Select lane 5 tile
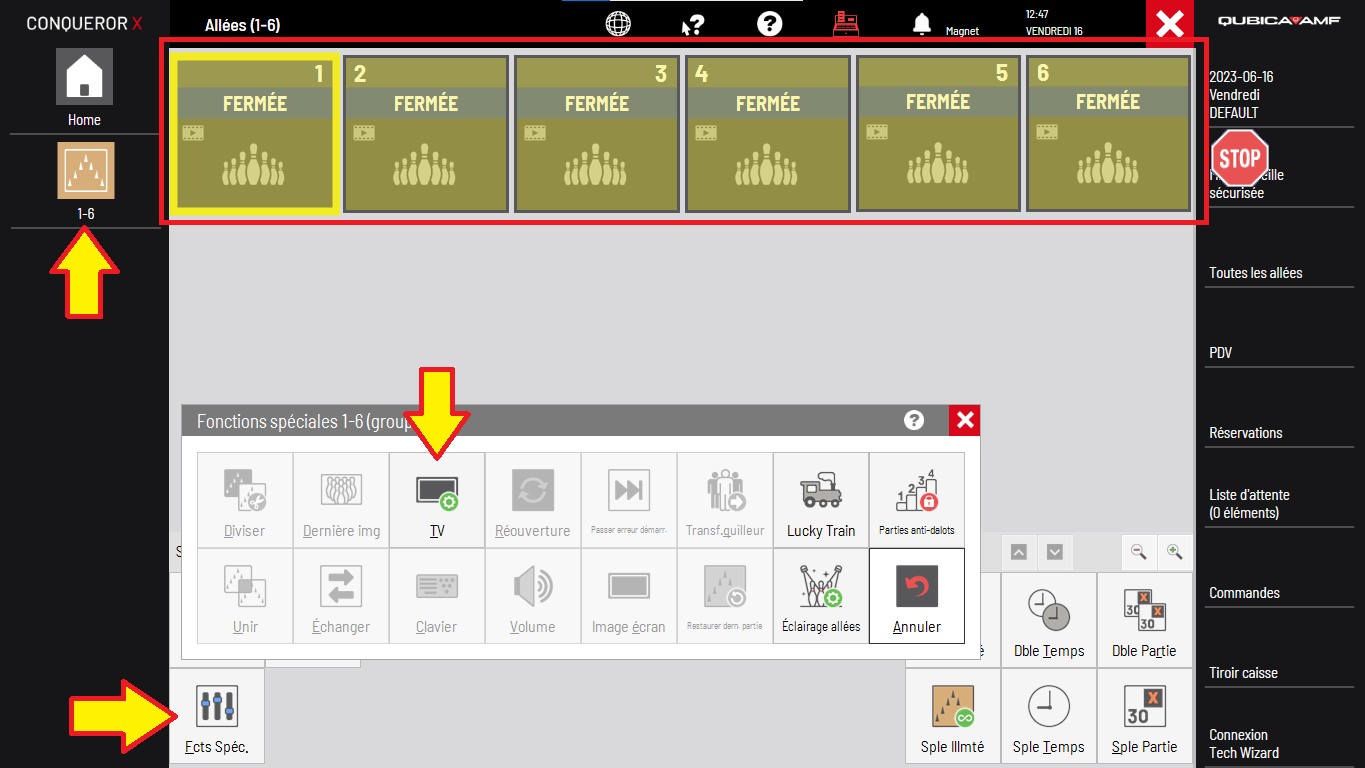Screen dimensions: 1365x768 click(x=939, y=133)
